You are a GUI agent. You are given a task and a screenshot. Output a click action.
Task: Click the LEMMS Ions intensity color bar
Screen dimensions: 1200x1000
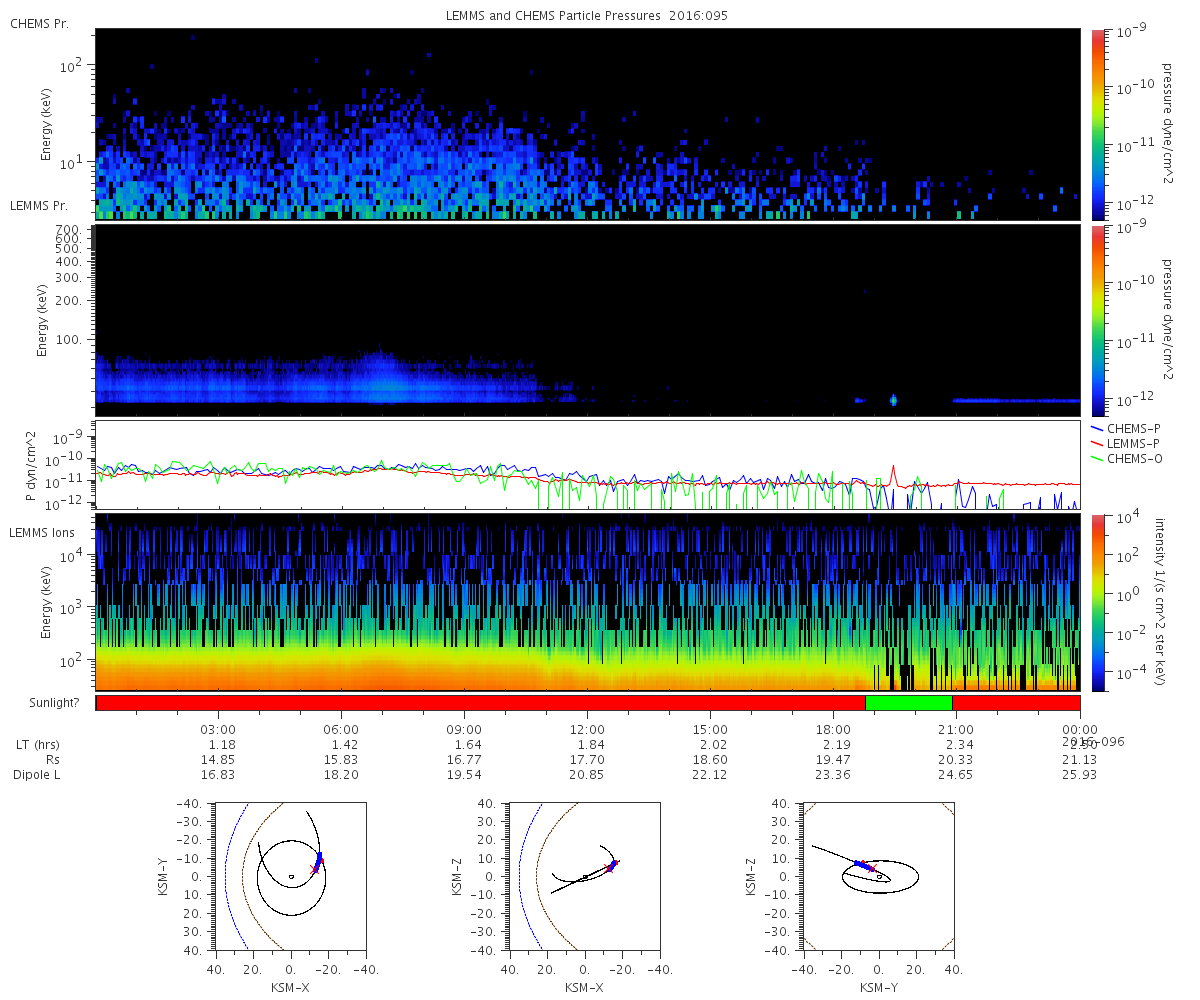(x=1097, y=603)
